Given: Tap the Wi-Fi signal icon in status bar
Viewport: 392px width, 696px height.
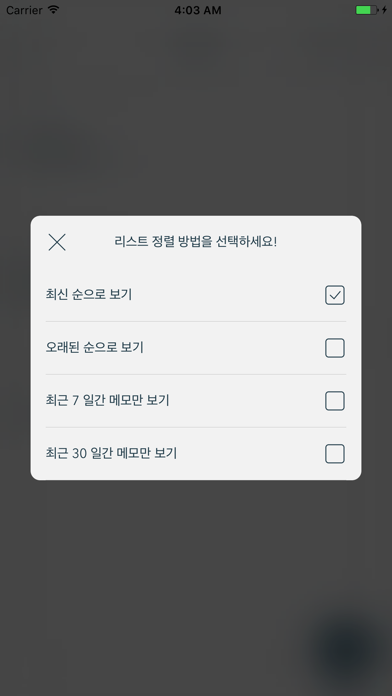Looking at the screenshot, I should [x=53, y=10].
